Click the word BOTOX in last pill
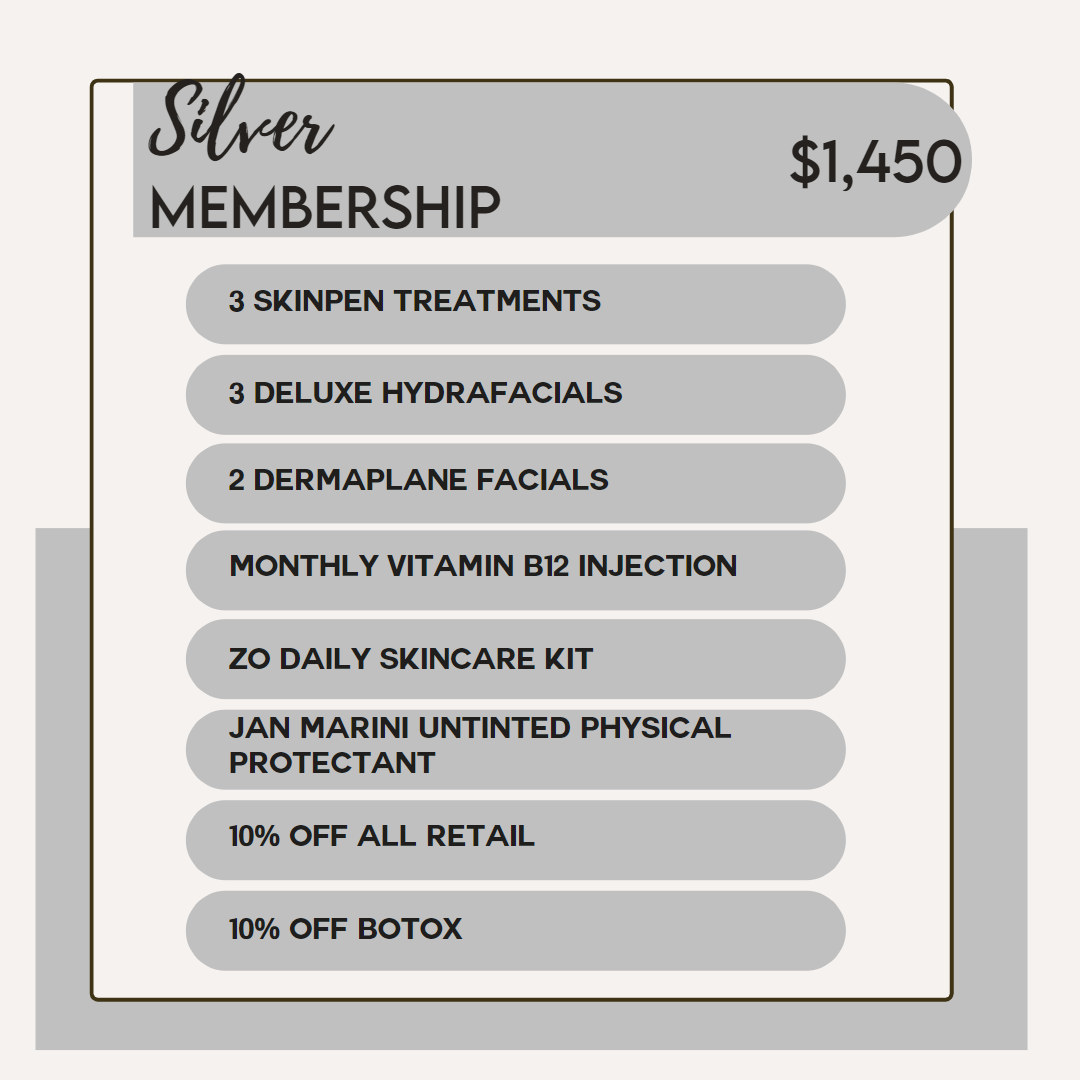 (x=410, y=928)
